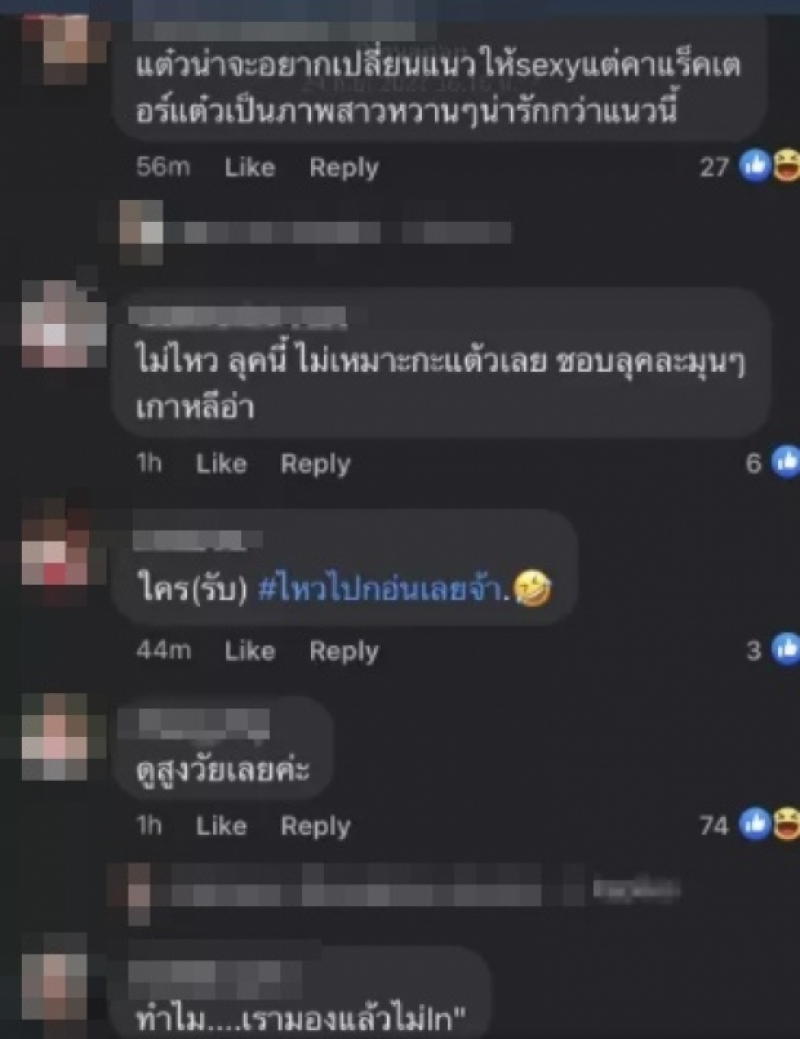800x1039 pixels.
Task: Open the #ไหวไปก่อนเลยจ้า hashtag link
Action: pyautogui.click(x=383, y=588)
